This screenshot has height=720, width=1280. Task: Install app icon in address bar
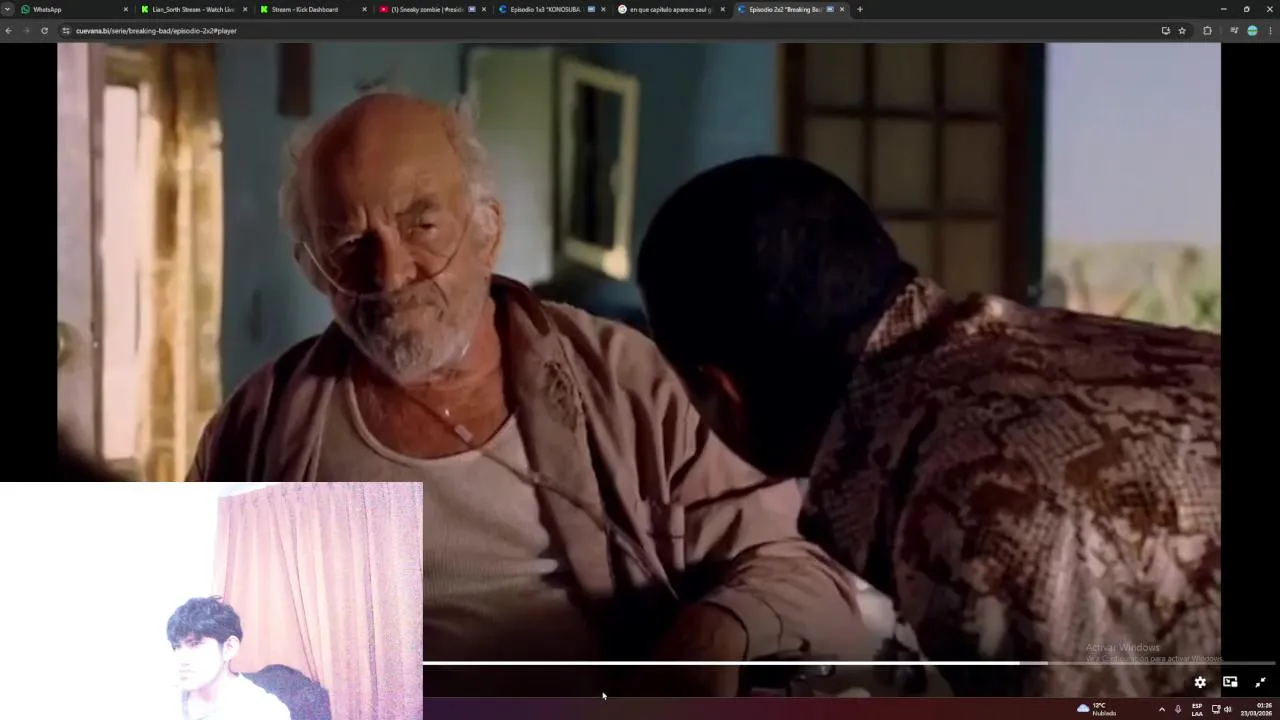pyautogui.click(x=1165, y=31)
